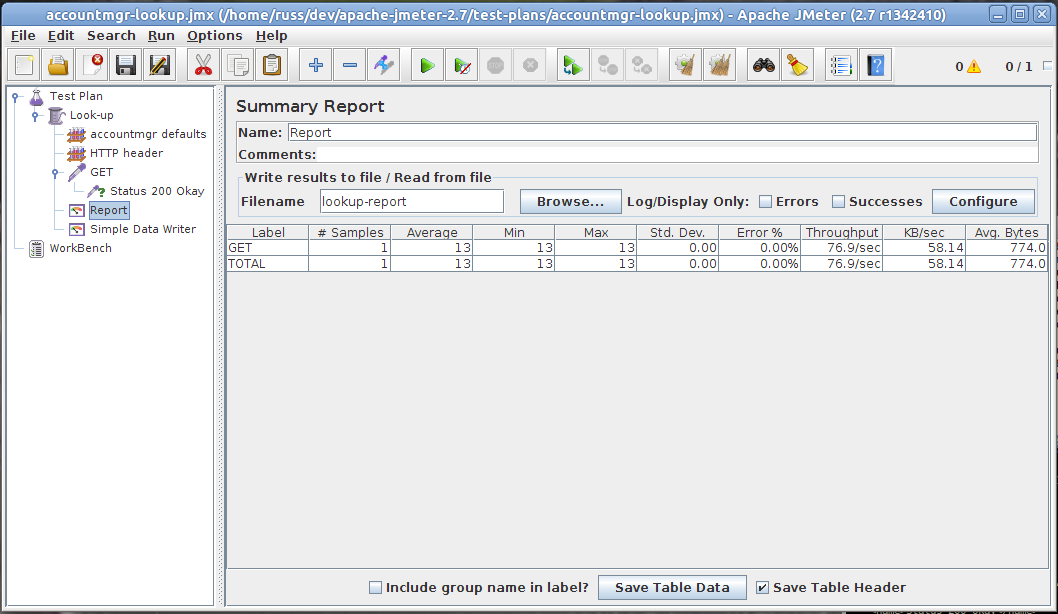
Task: Clear all results with double broom icon
Action: [x=719, y=65]
